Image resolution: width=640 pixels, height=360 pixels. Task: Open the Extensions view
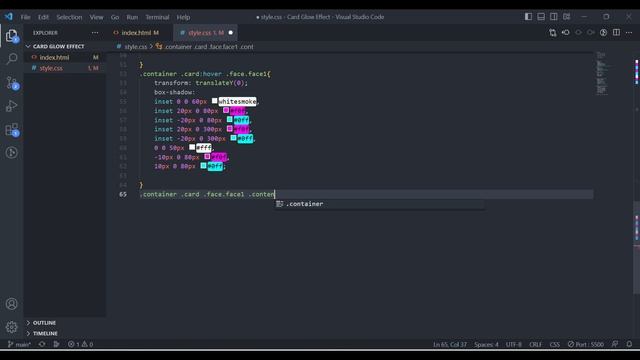pyautogui.click(x=11, y=130)
